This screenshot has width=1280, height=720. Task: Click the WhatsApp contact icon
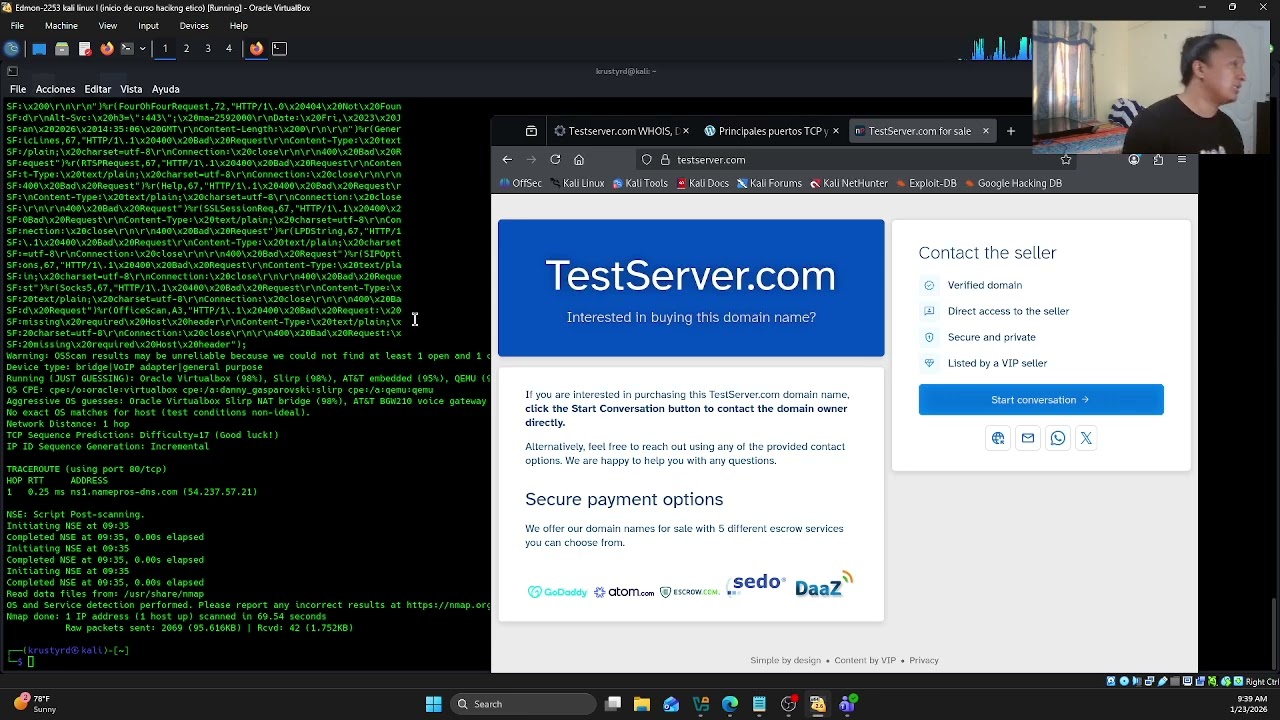click(1057, 438)
